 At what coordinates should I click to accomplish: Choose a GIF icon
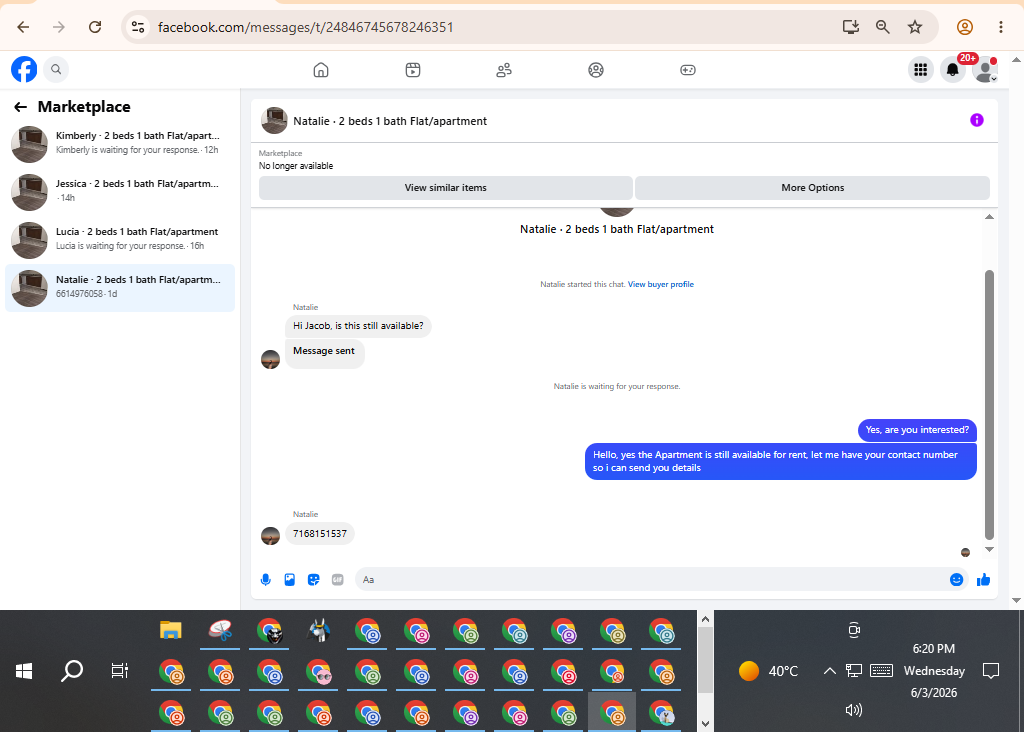[x=338, y=580]
